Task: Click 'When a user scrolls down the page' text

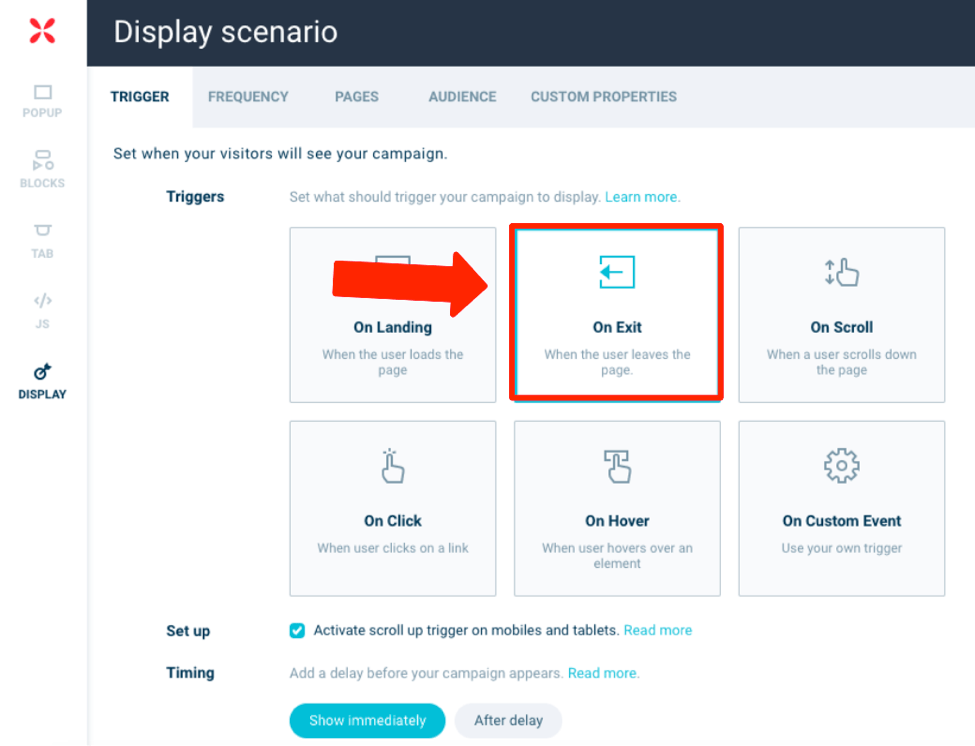Action: coord(841,362)
